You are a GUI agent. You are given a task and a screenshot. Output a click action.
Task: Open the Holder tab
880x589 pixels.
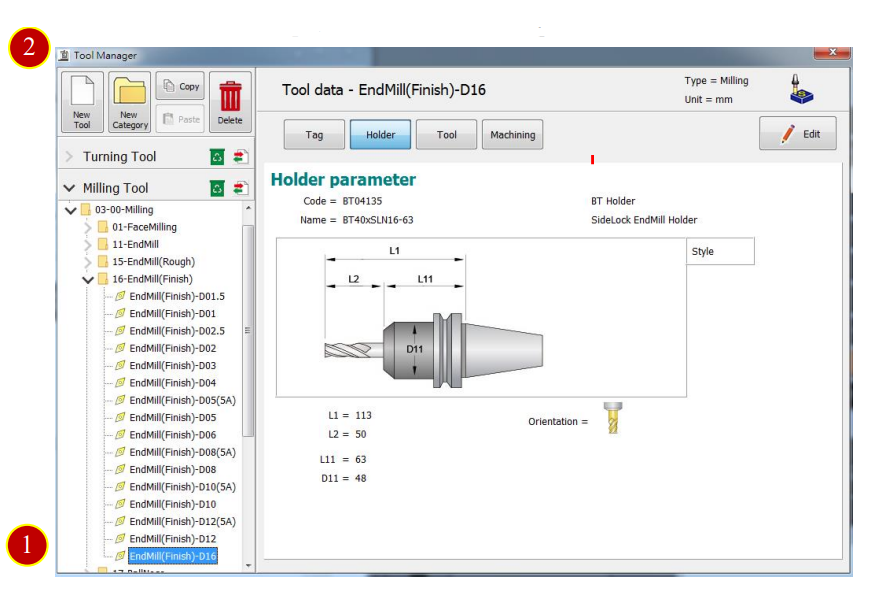tap(381, 135)
